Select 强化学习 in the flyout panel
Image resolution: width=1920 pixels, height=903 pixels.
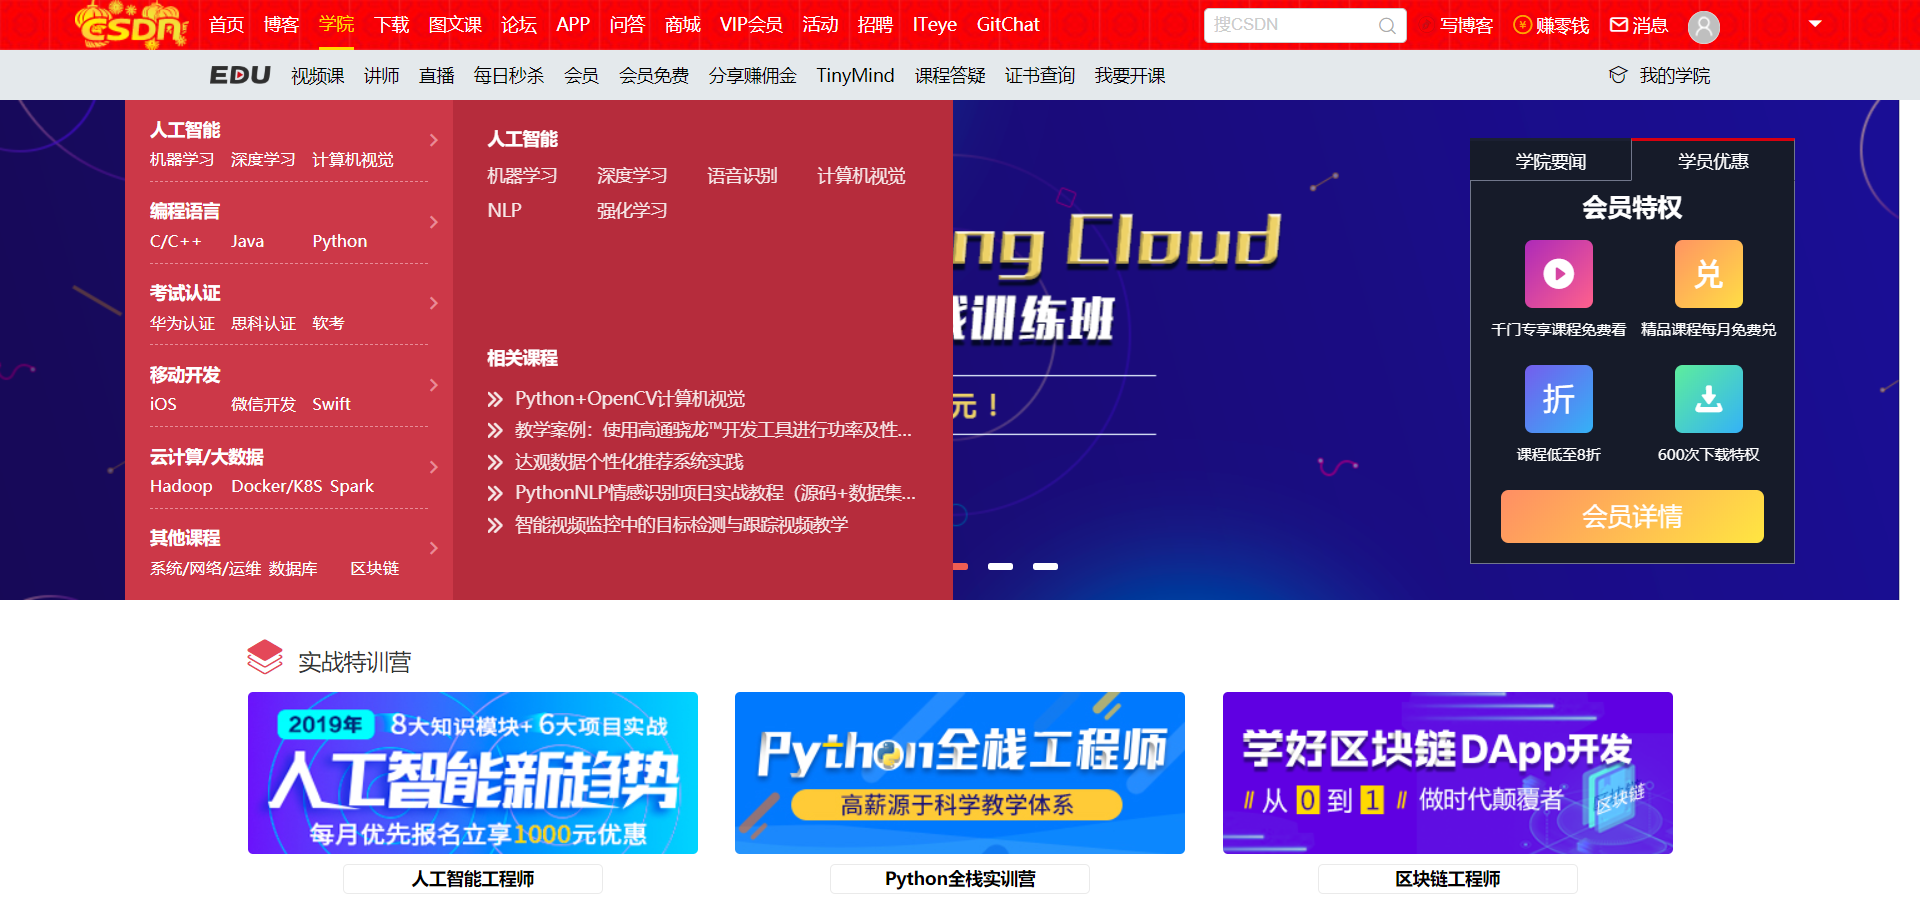click(632, 211)
